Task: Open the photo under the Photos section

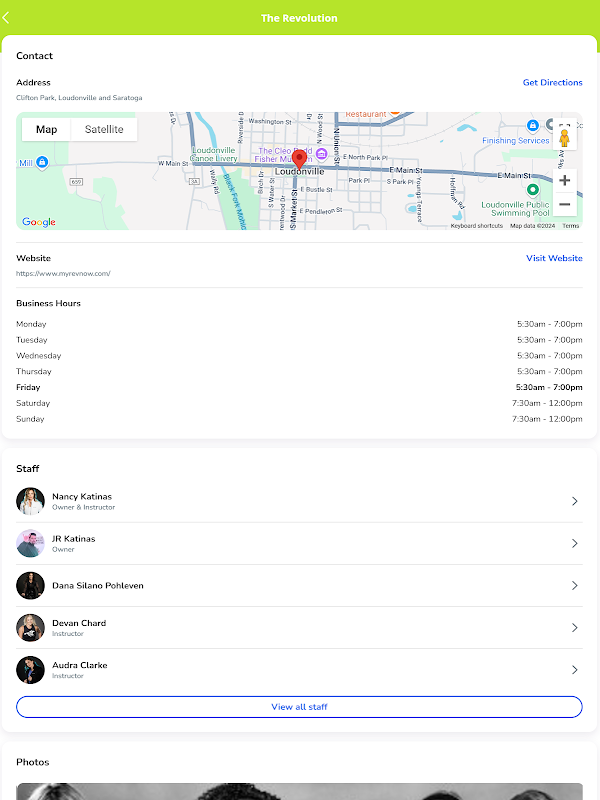Action: (299, 791)
